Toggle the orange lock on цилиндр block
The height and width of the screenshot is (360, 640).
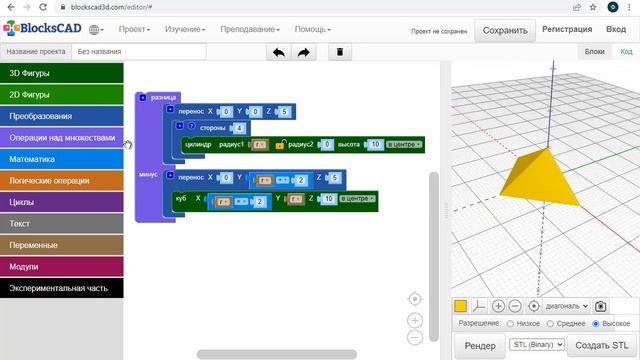[x=280, y=144]
